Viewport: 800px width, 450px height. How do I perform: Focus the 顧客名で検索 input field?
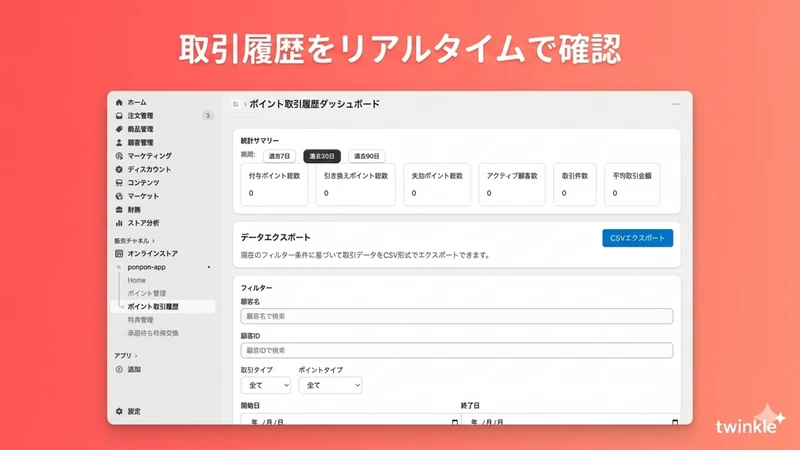click(x=457, y=316)
